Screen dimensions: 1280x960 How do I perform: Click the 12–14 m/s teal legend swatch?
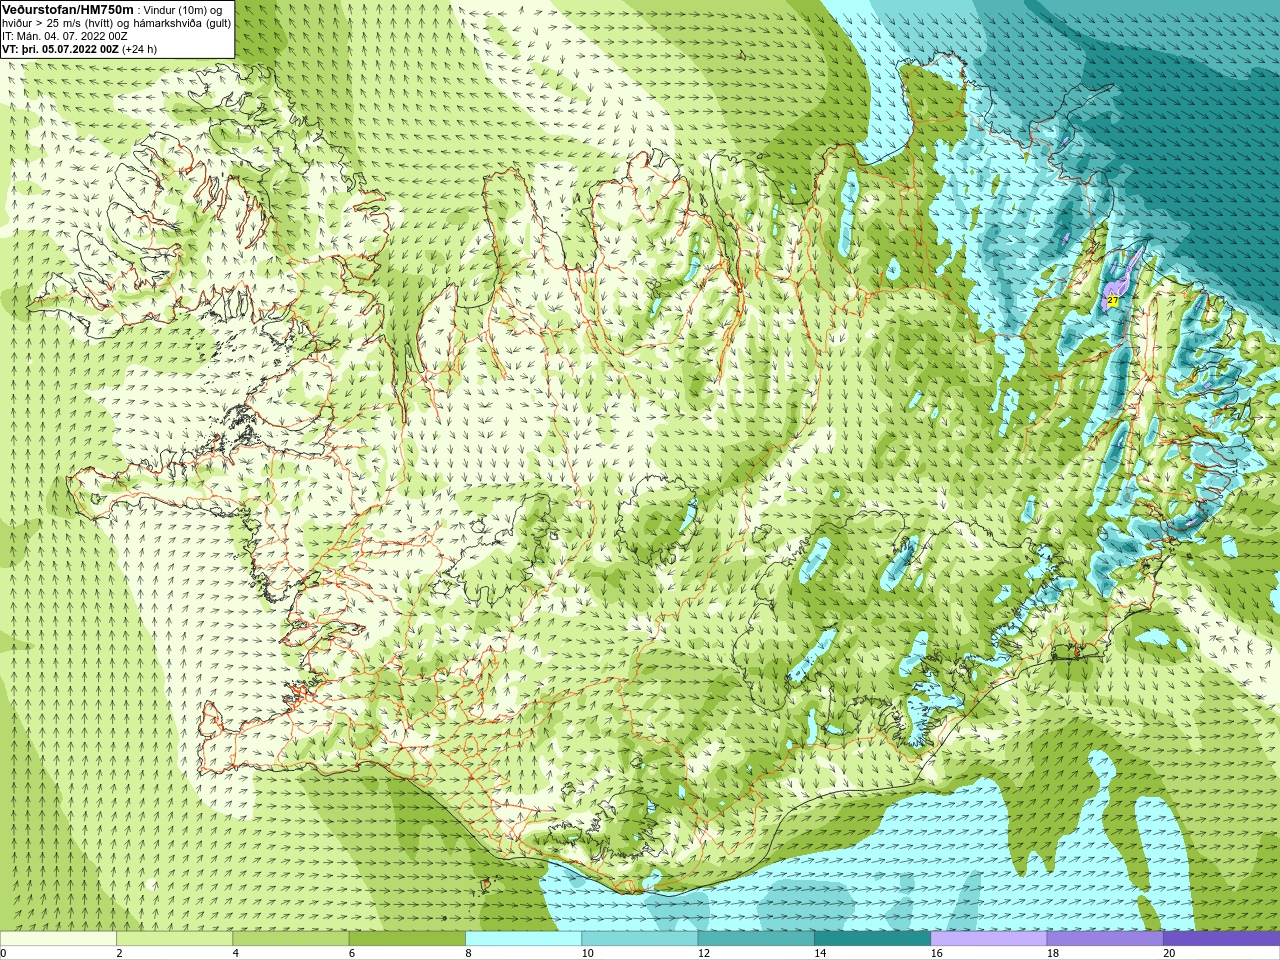755,938
